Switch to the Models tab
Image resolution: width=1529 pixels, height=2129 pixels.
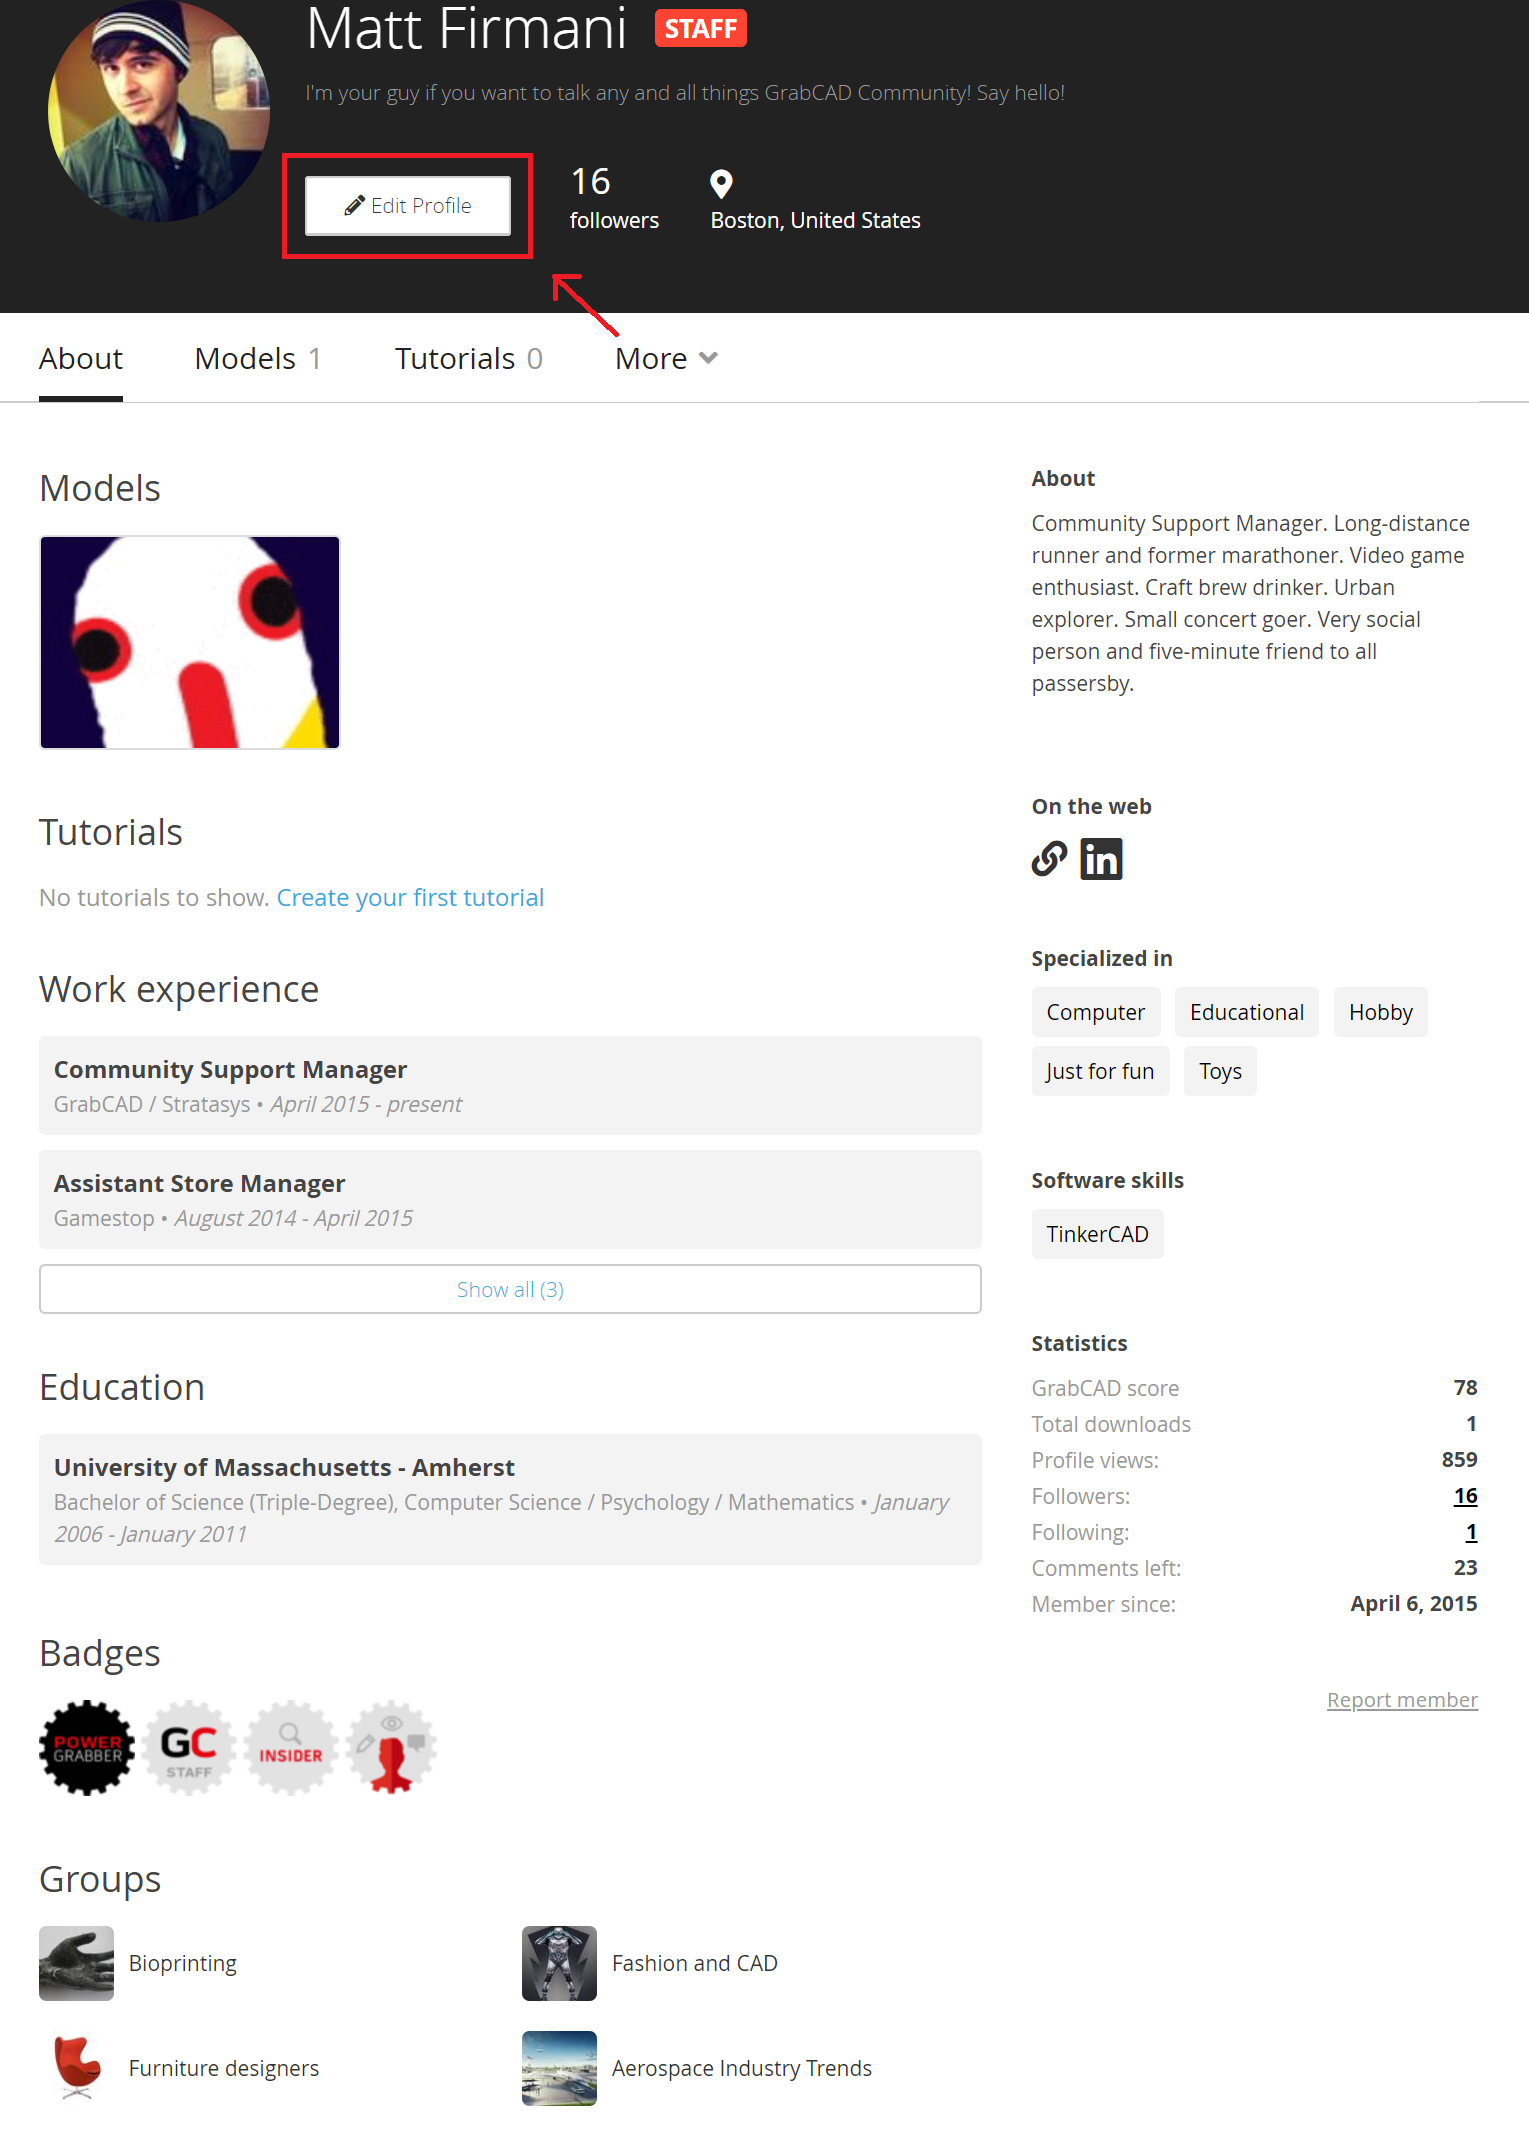[x=258, y=358]
